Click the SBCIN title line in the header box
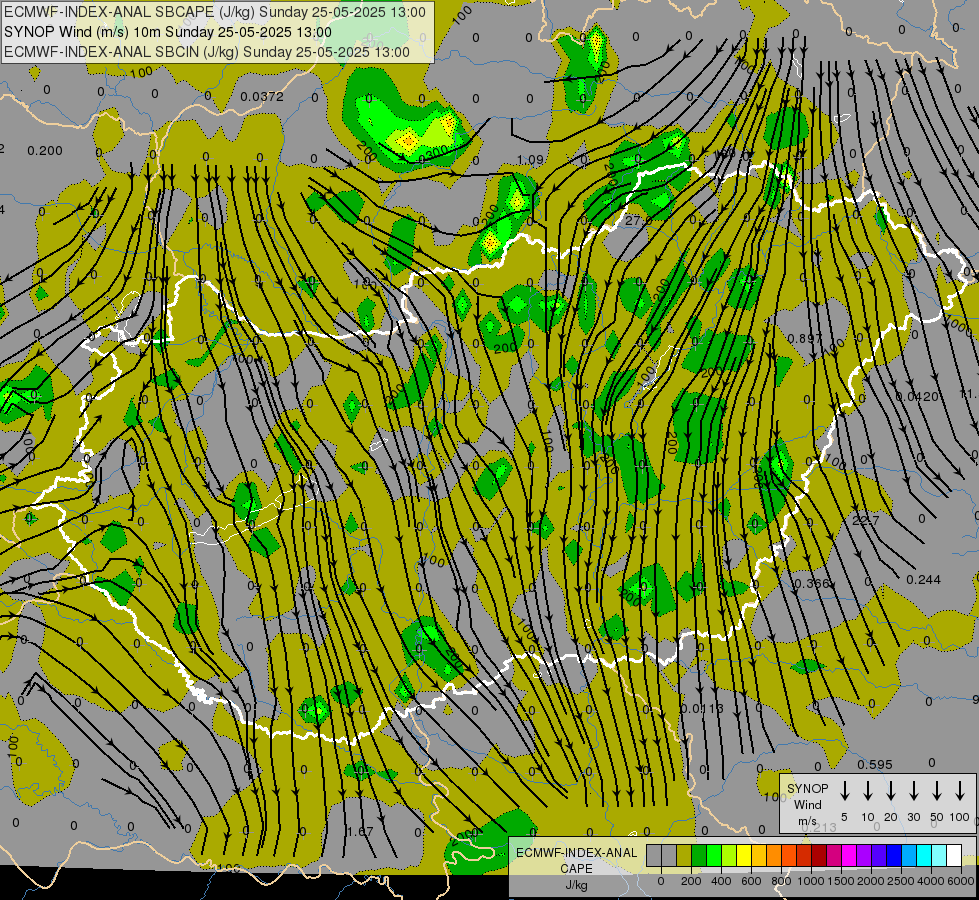 pos(207,52)
